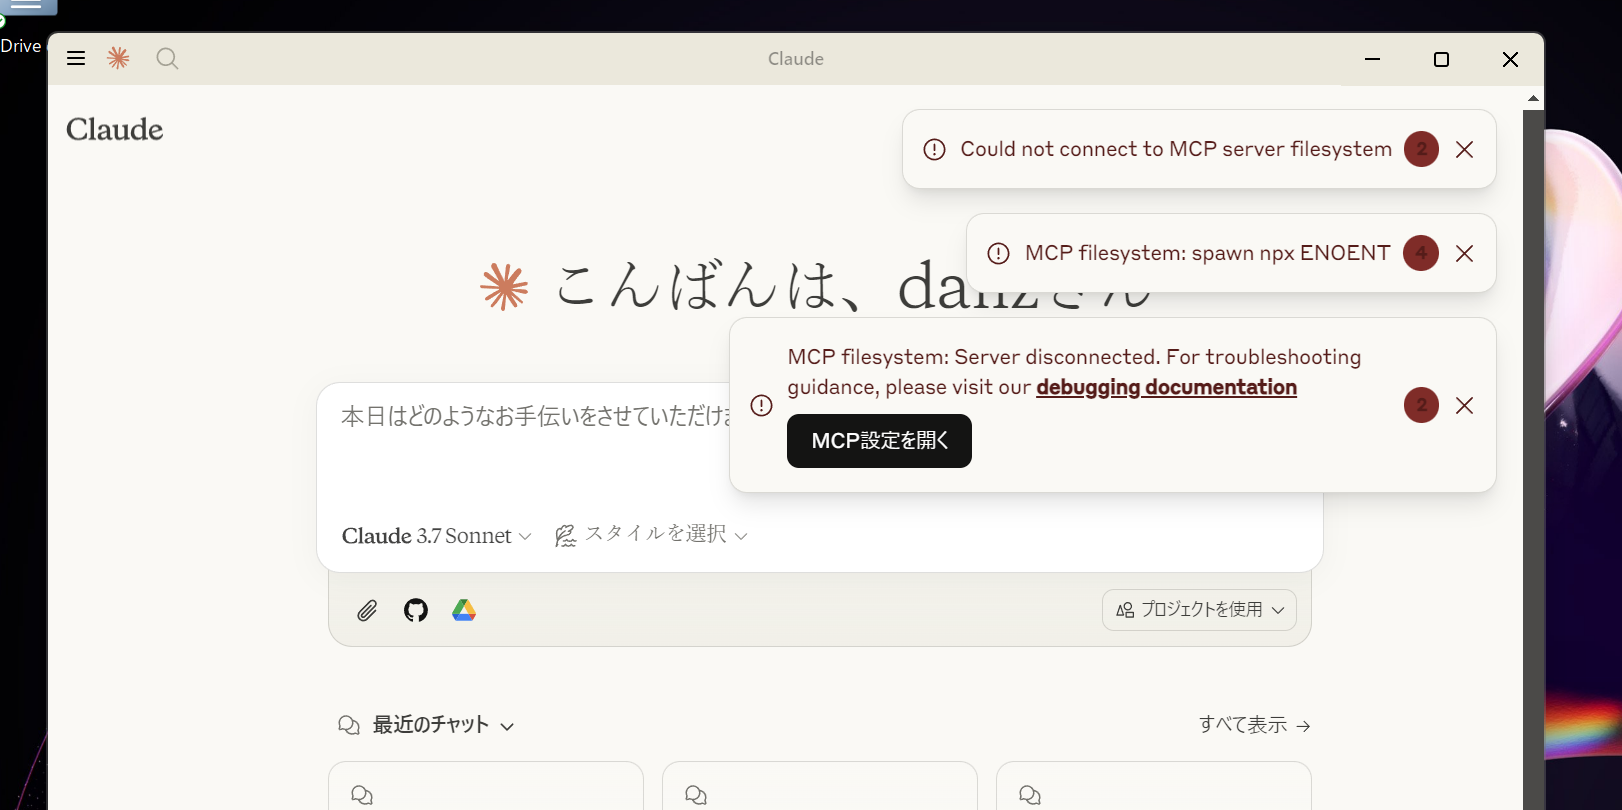
Task: Open the third recent chat card
Action: point(1154,786)
